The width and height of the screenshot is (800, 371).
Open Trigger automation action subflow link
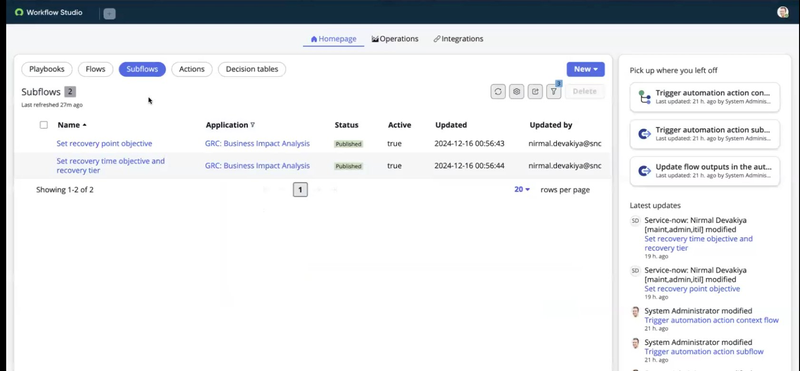704,352
